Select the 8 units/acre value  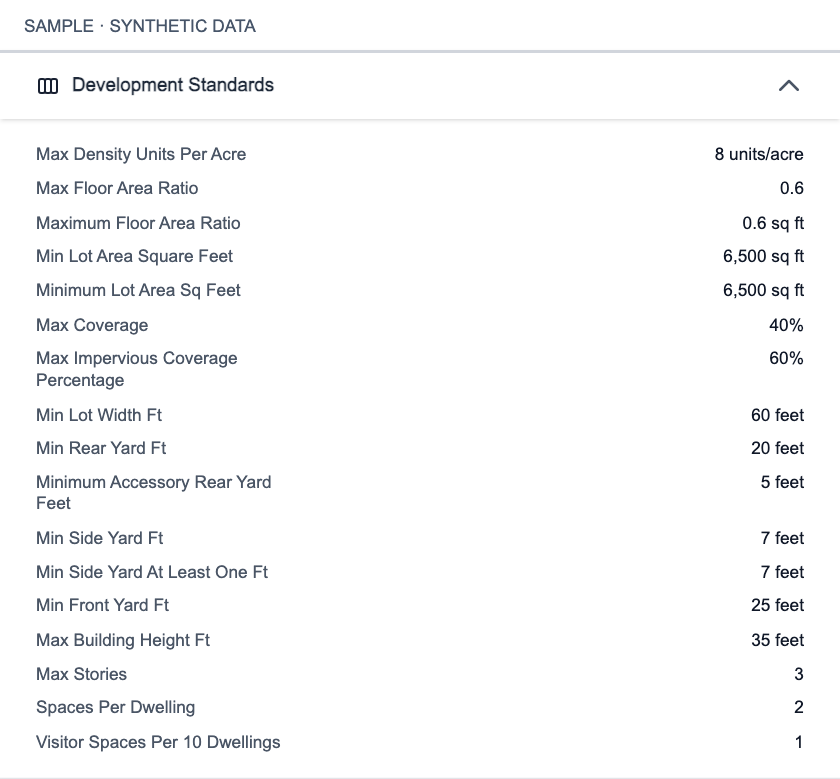click(759, 154)
